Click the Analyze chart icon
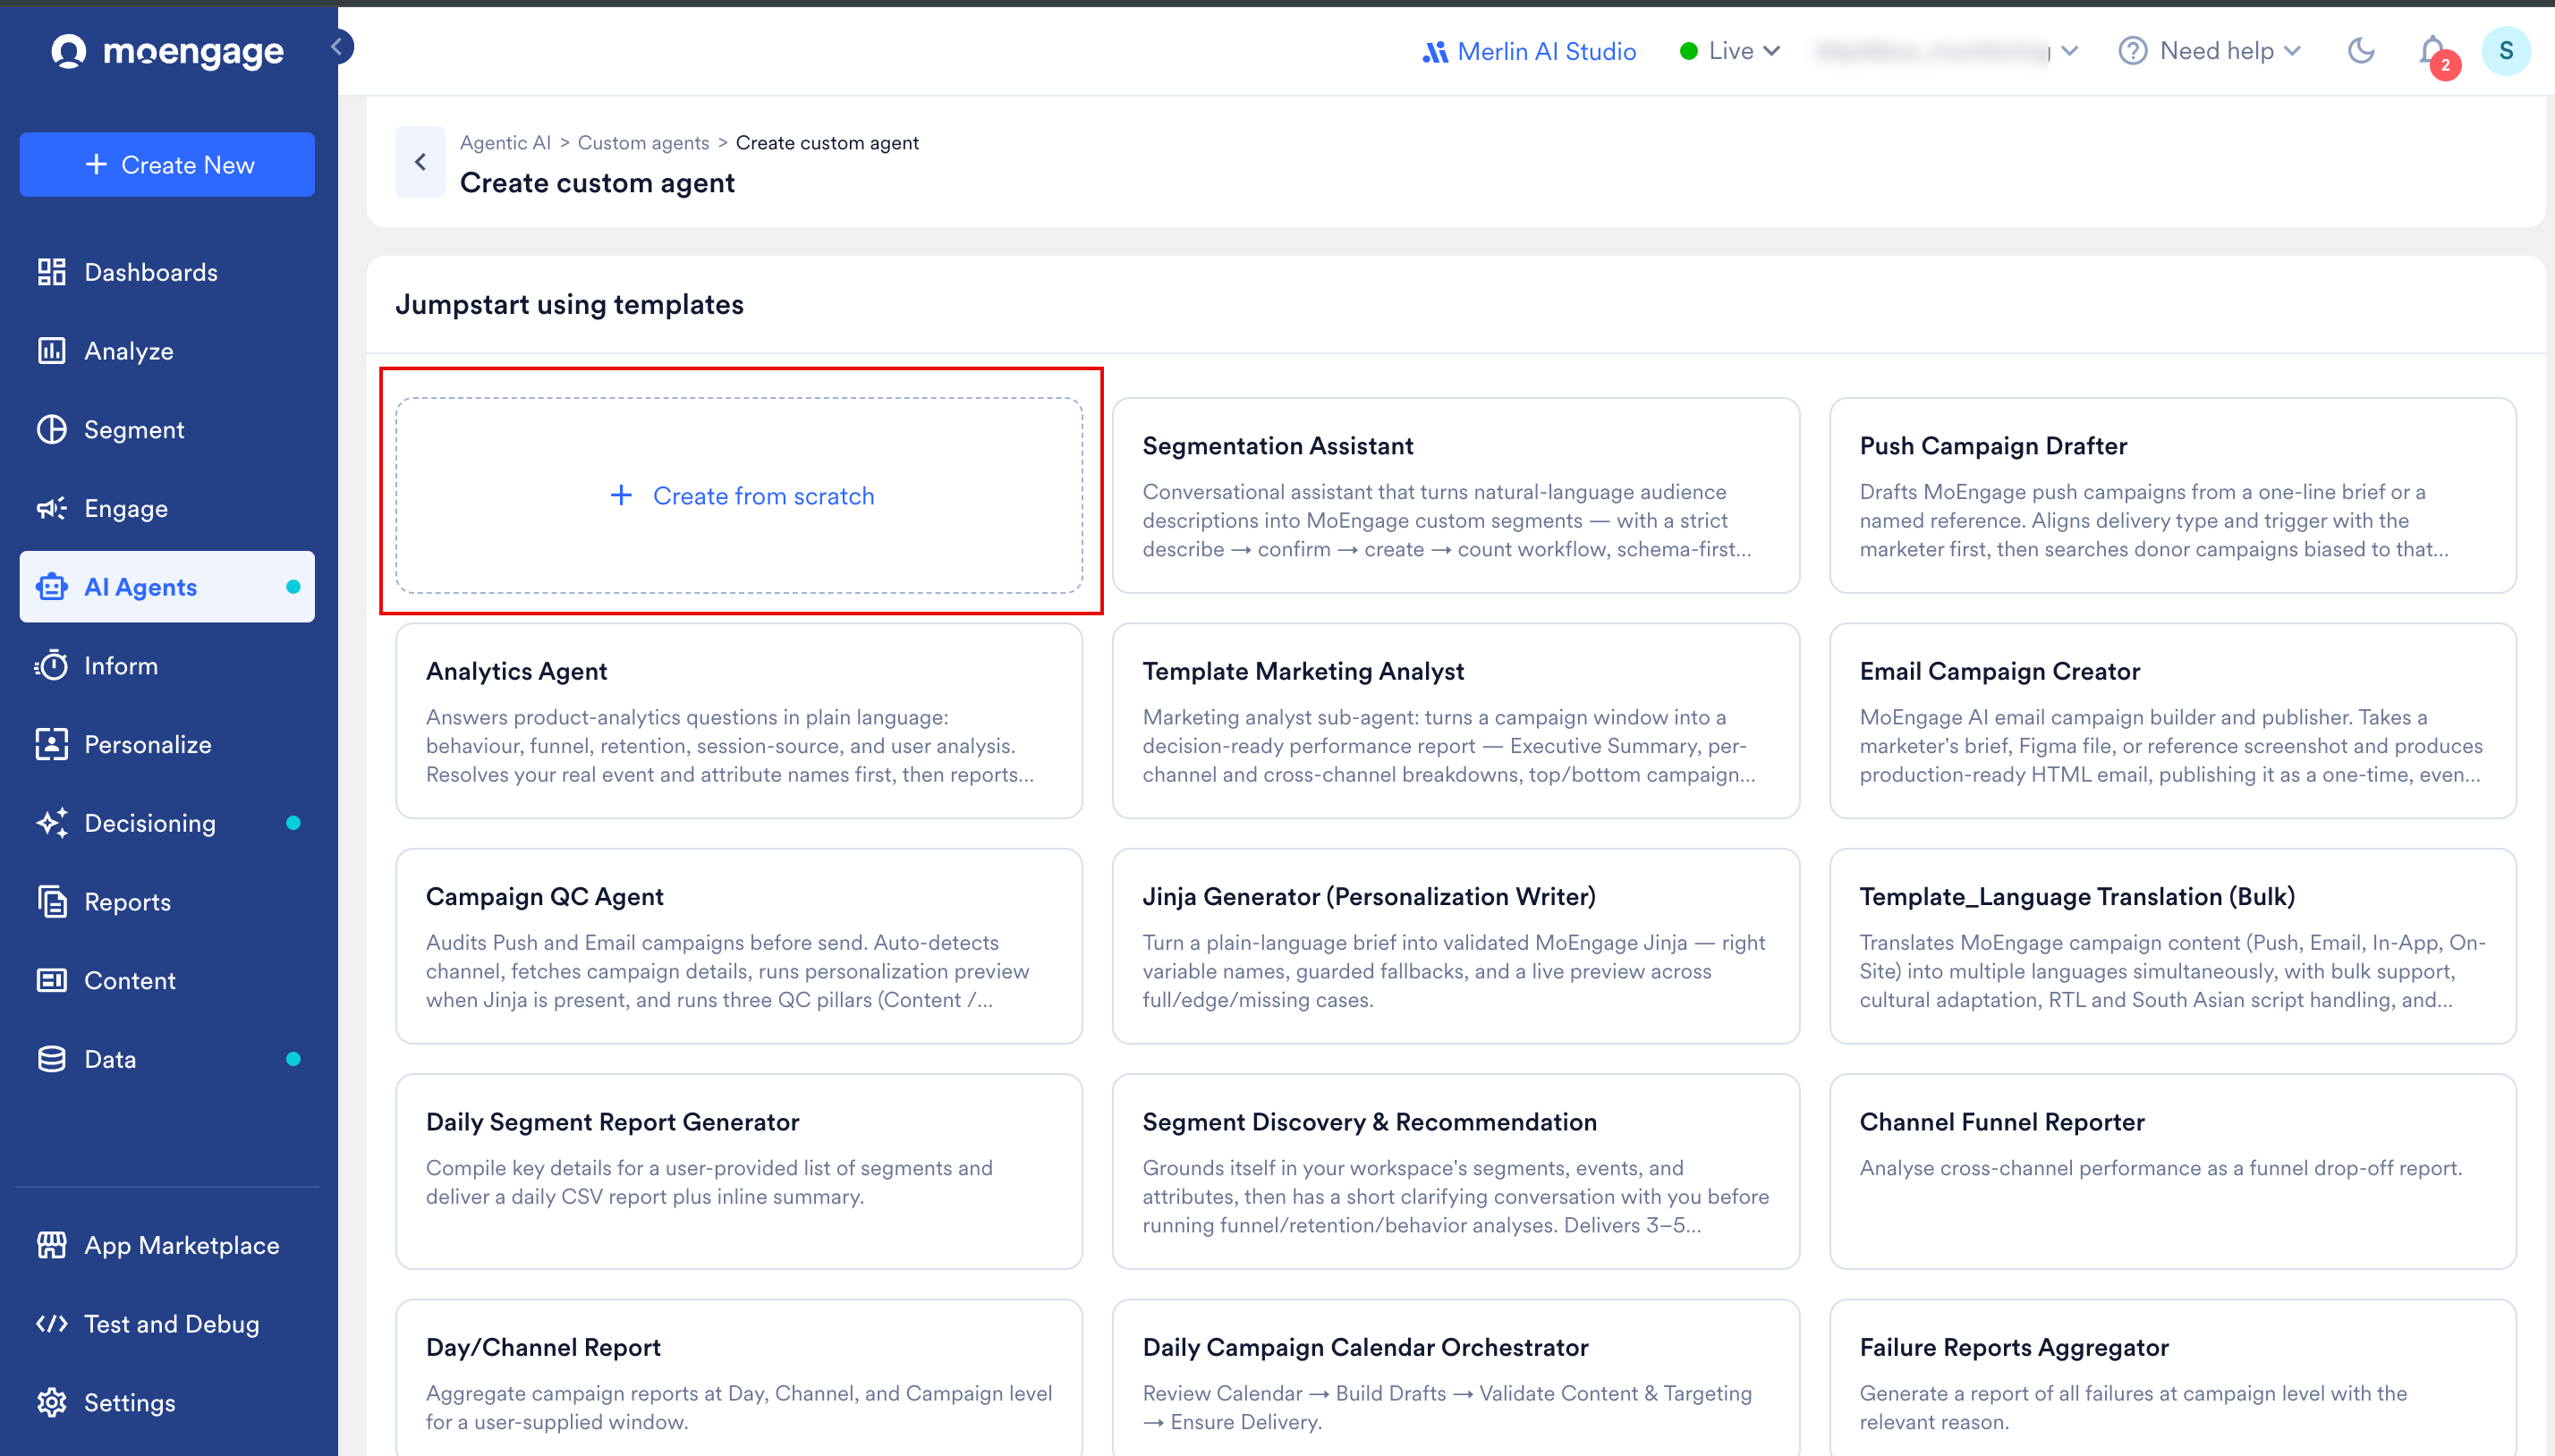Image resolution: width=2555 pixels, height=1456 pixels. tap(51, 351)
